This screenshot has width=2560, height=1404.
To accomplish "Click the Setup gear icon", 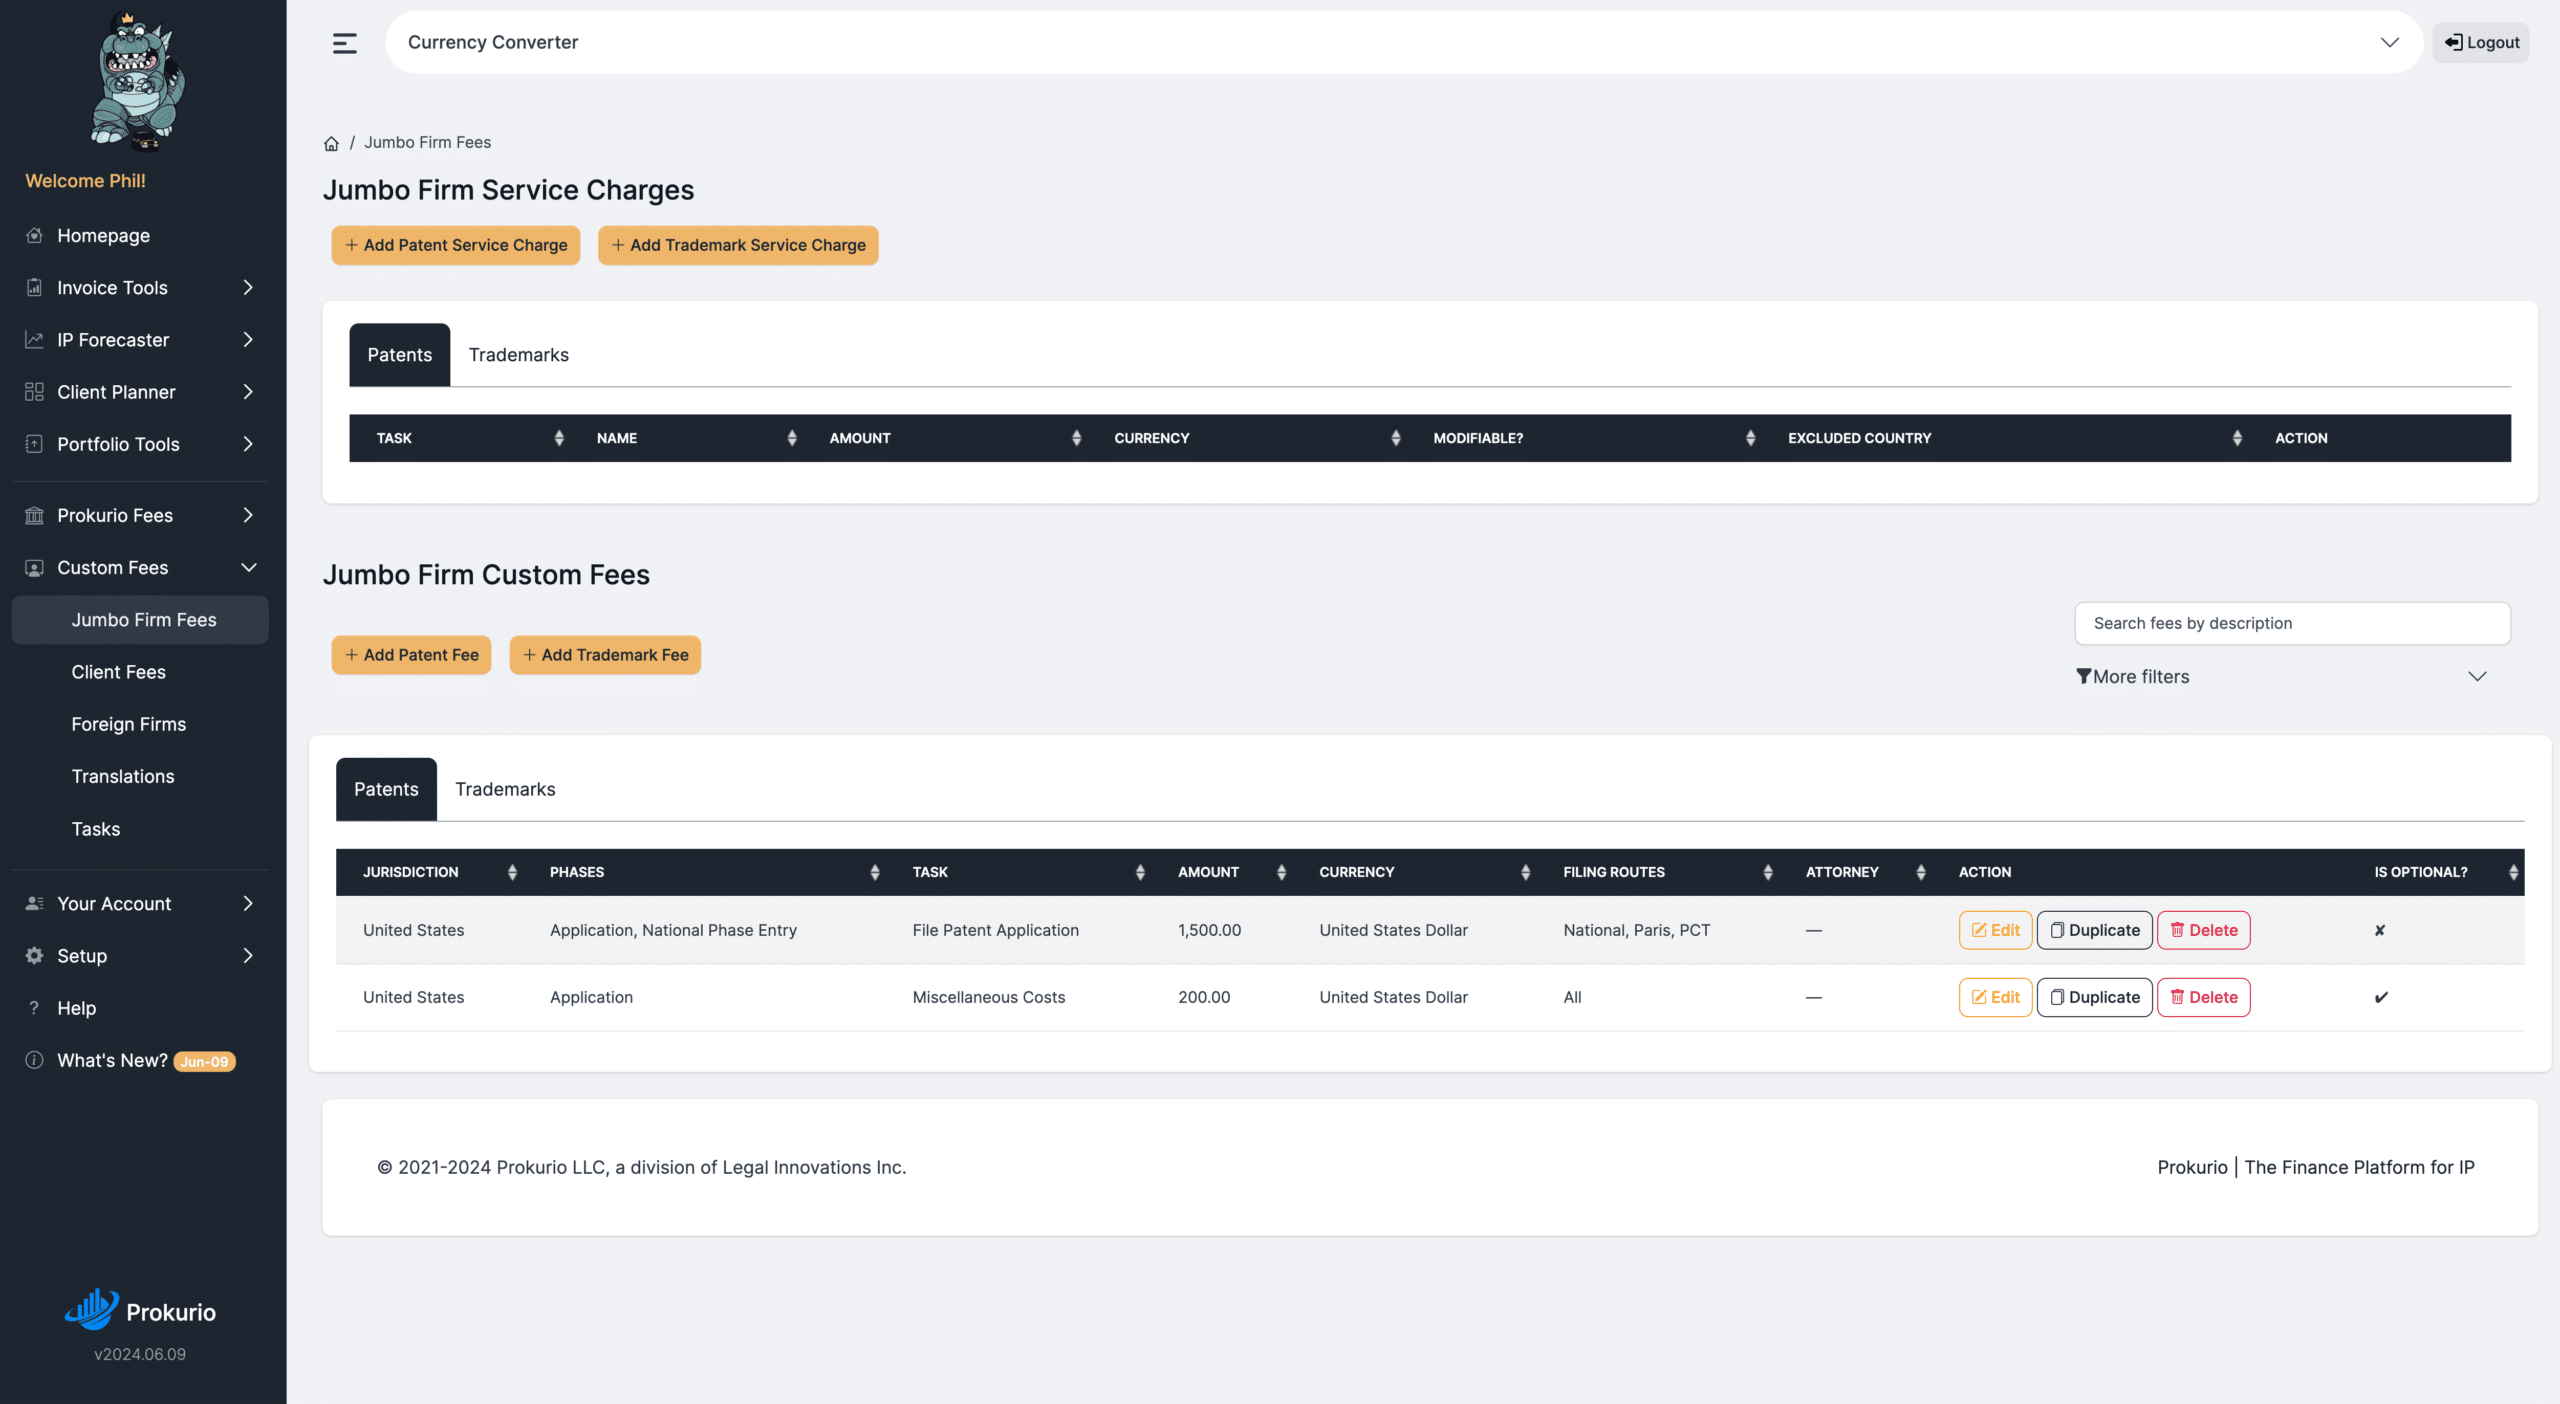I will pos(34,955).
